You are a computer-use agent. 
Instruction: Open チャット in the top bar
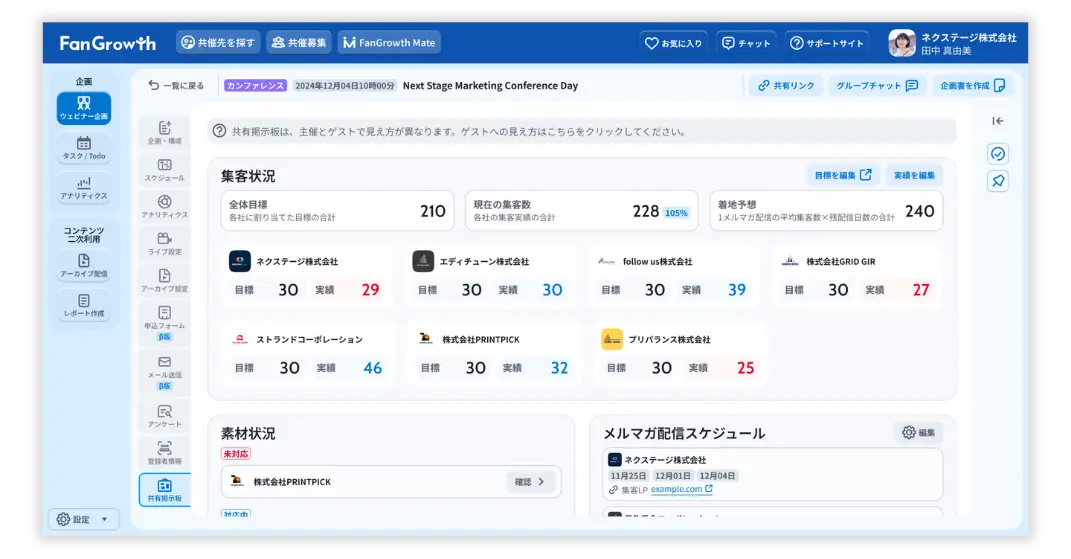pyautogui.click(x=746, y=43)
